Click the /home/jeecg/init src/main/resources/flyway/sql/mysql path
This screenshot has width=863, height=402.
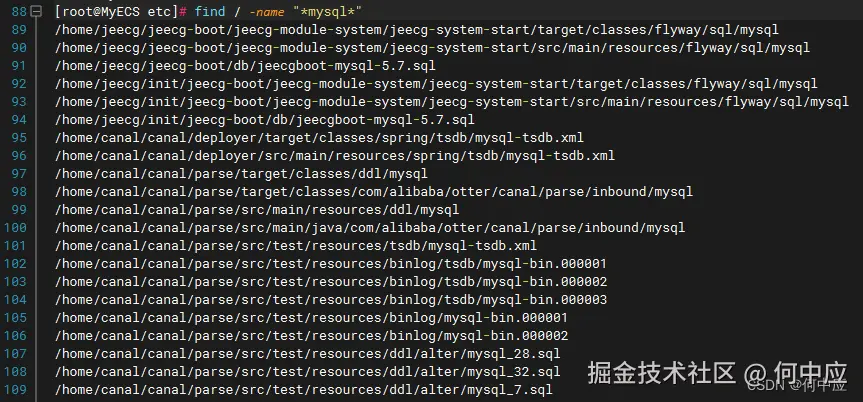[x=452, y=102]
